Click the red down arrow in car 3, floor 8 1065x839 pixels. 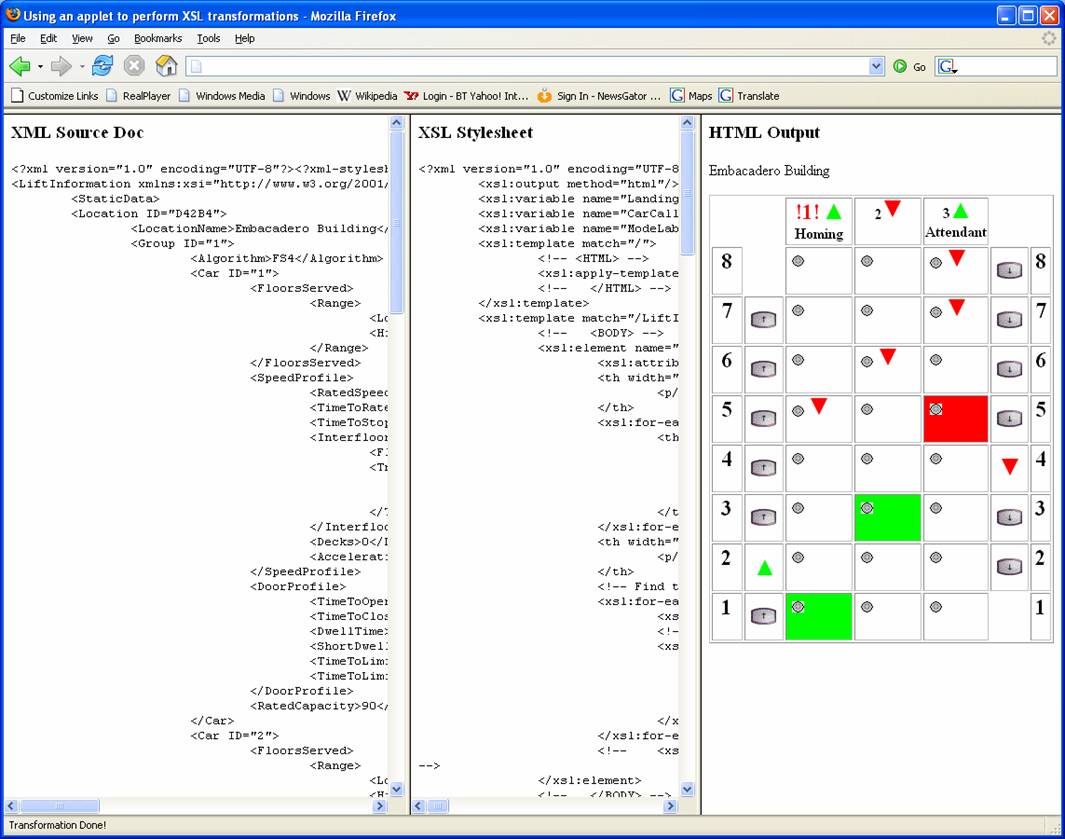[x=957, y=257]
